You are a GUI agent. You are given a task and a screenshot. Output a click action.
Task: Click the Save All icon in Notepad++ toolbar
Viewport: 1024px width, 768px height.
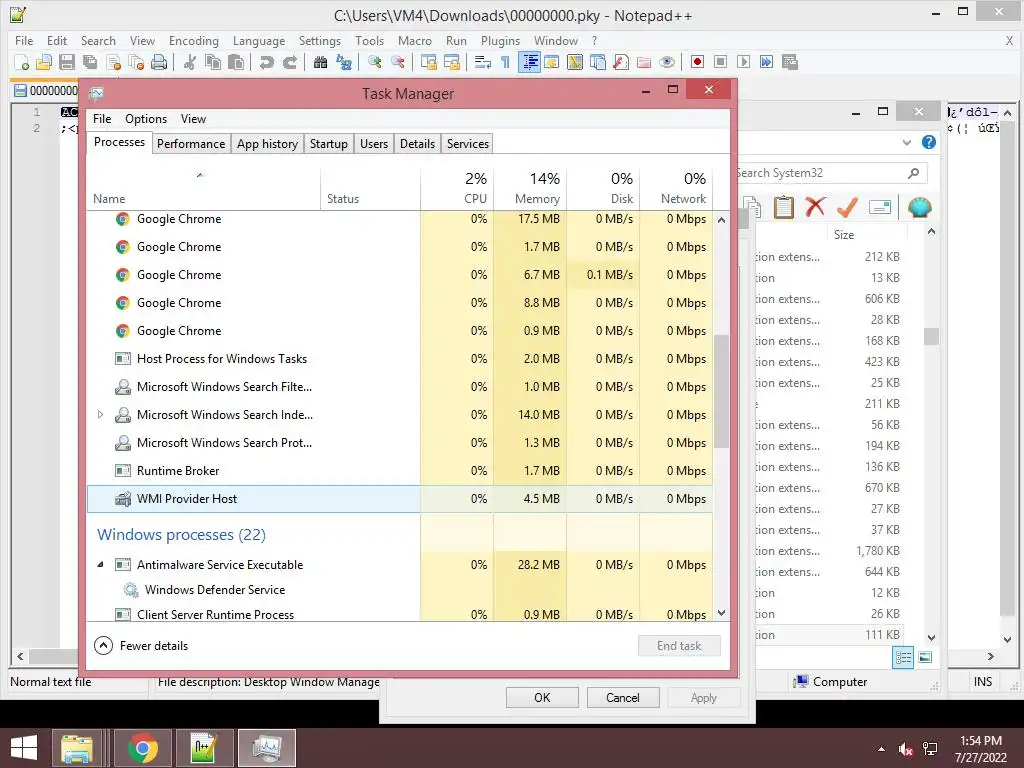pos(90,62)
